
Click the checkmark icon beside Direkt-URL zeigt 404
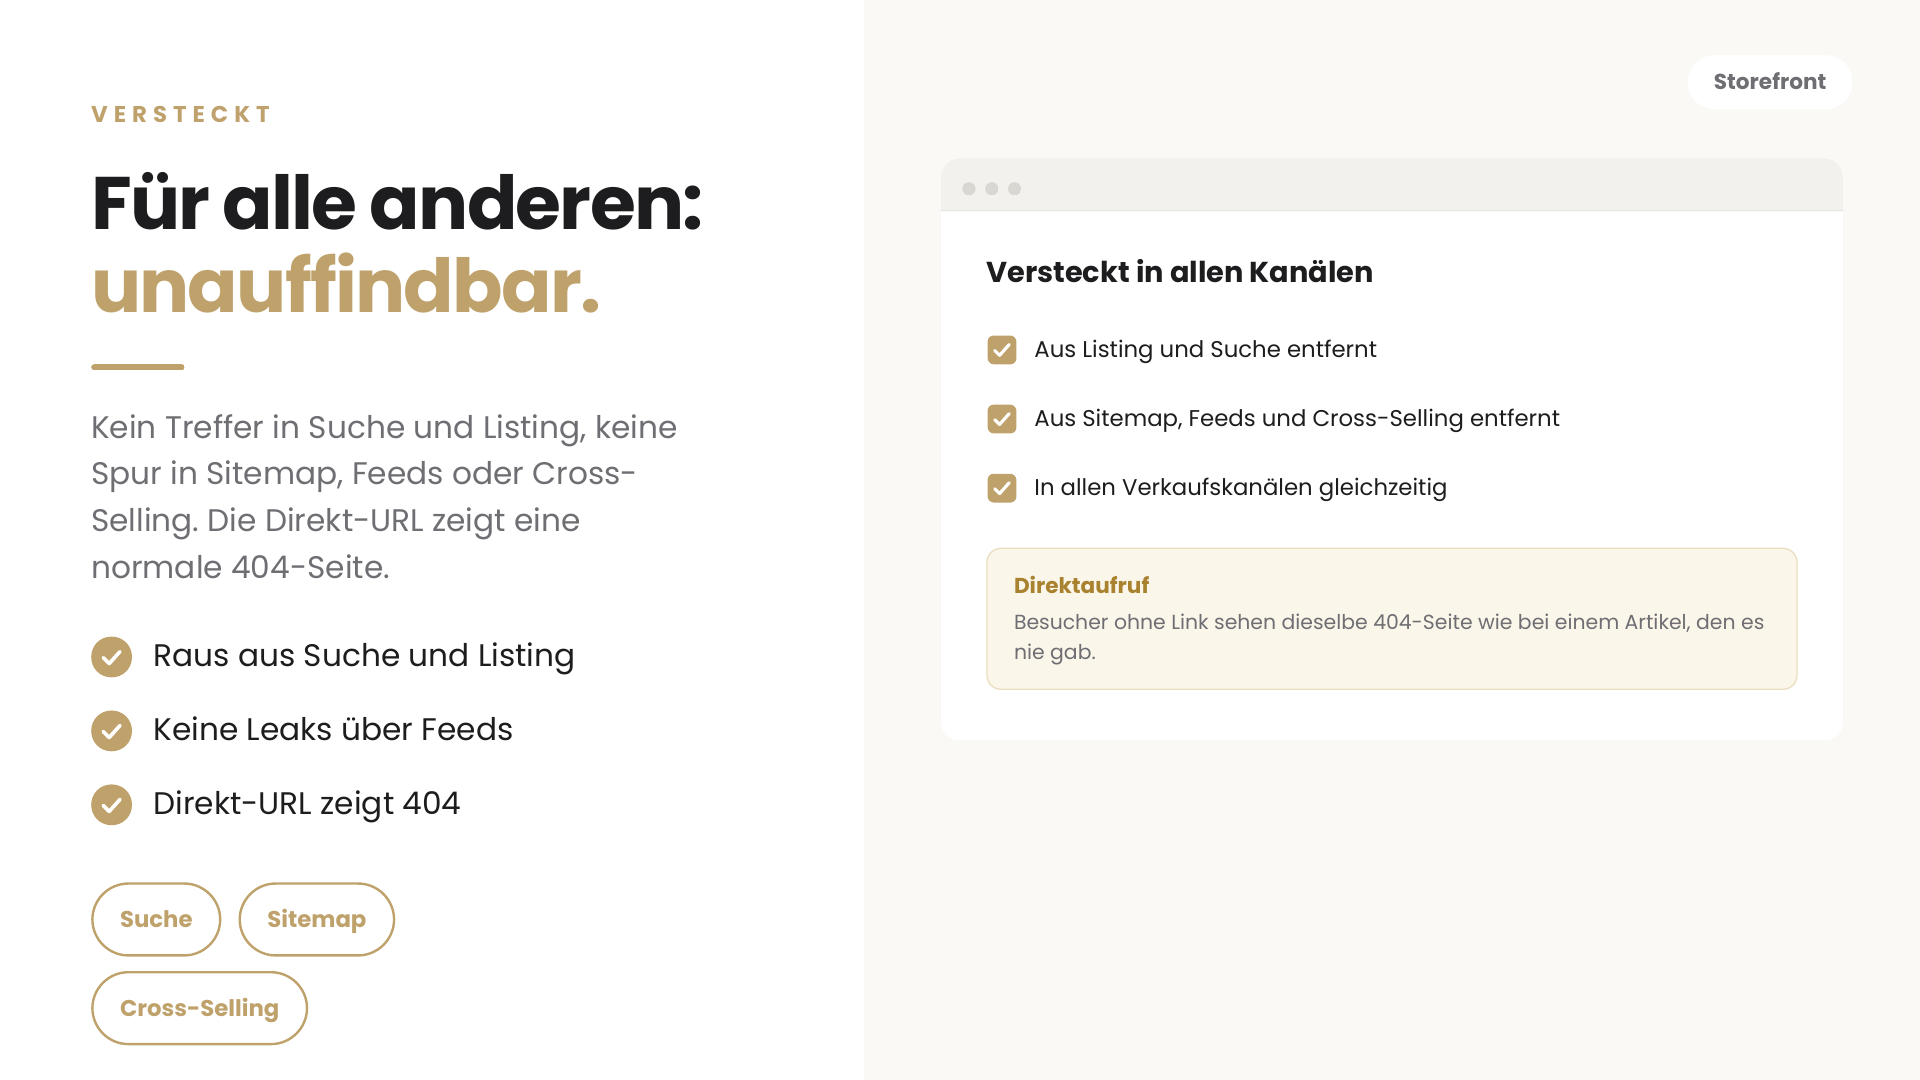tap(111, 805)
